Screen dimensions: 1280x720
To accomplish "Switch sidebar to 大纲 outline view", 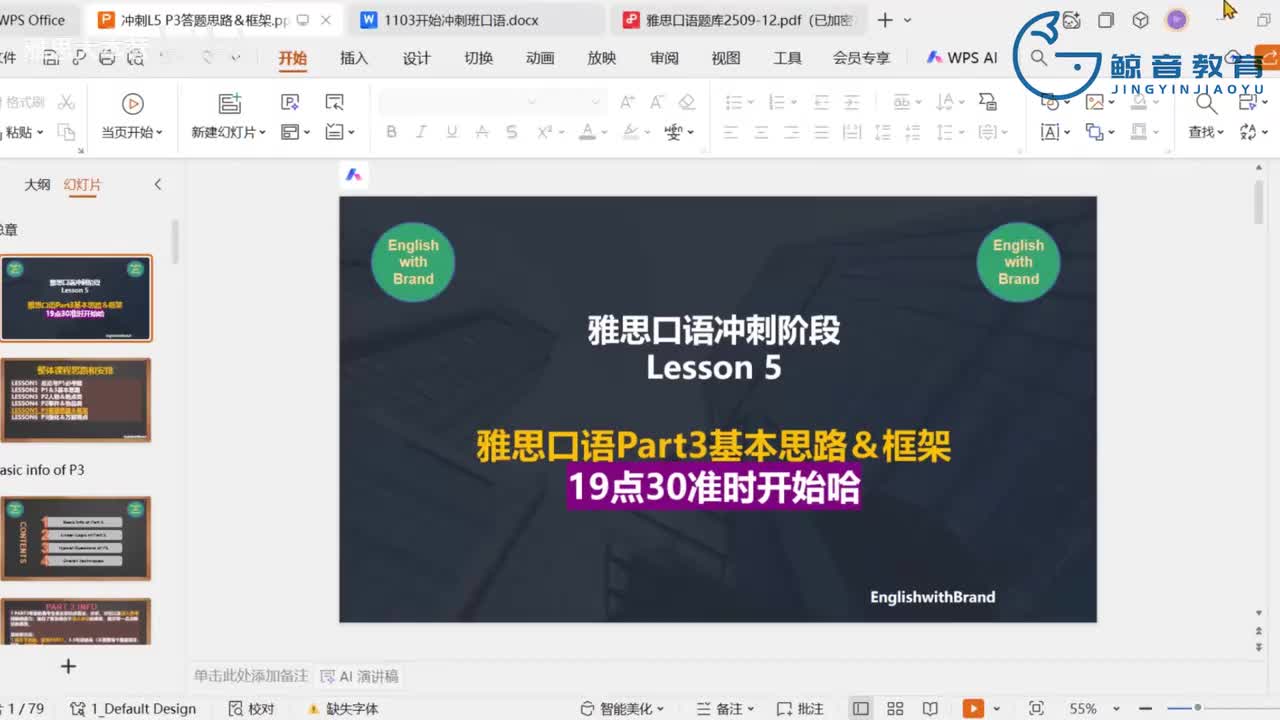I will pyautogui.click(x=37, y=184).
